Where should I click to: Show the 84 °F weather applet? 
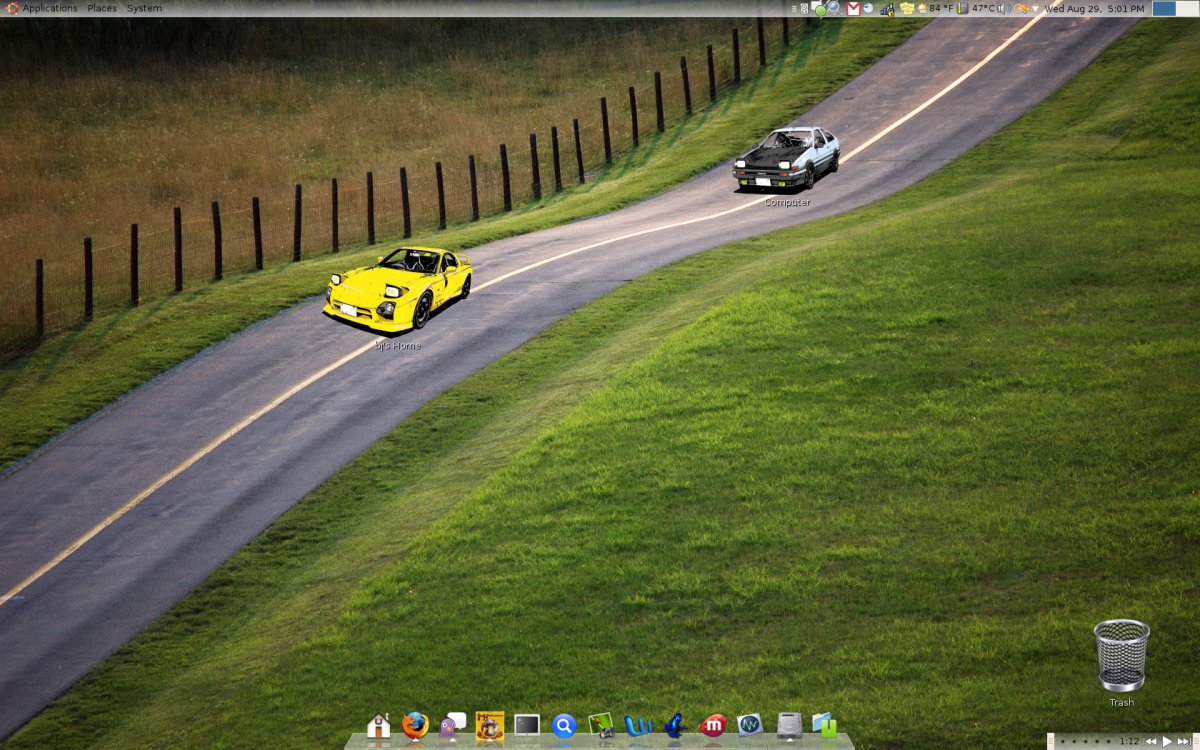(935, 8)
